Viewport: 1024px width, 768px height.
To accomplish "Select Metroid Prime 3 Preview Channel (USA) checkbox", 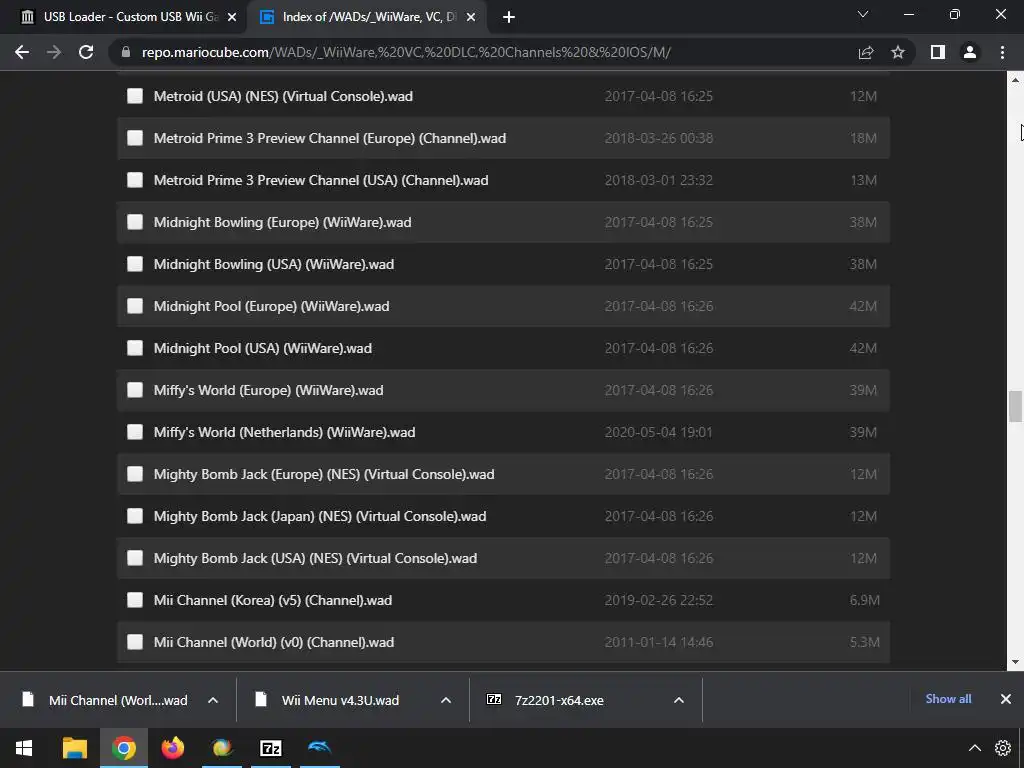I will (135, 180).
